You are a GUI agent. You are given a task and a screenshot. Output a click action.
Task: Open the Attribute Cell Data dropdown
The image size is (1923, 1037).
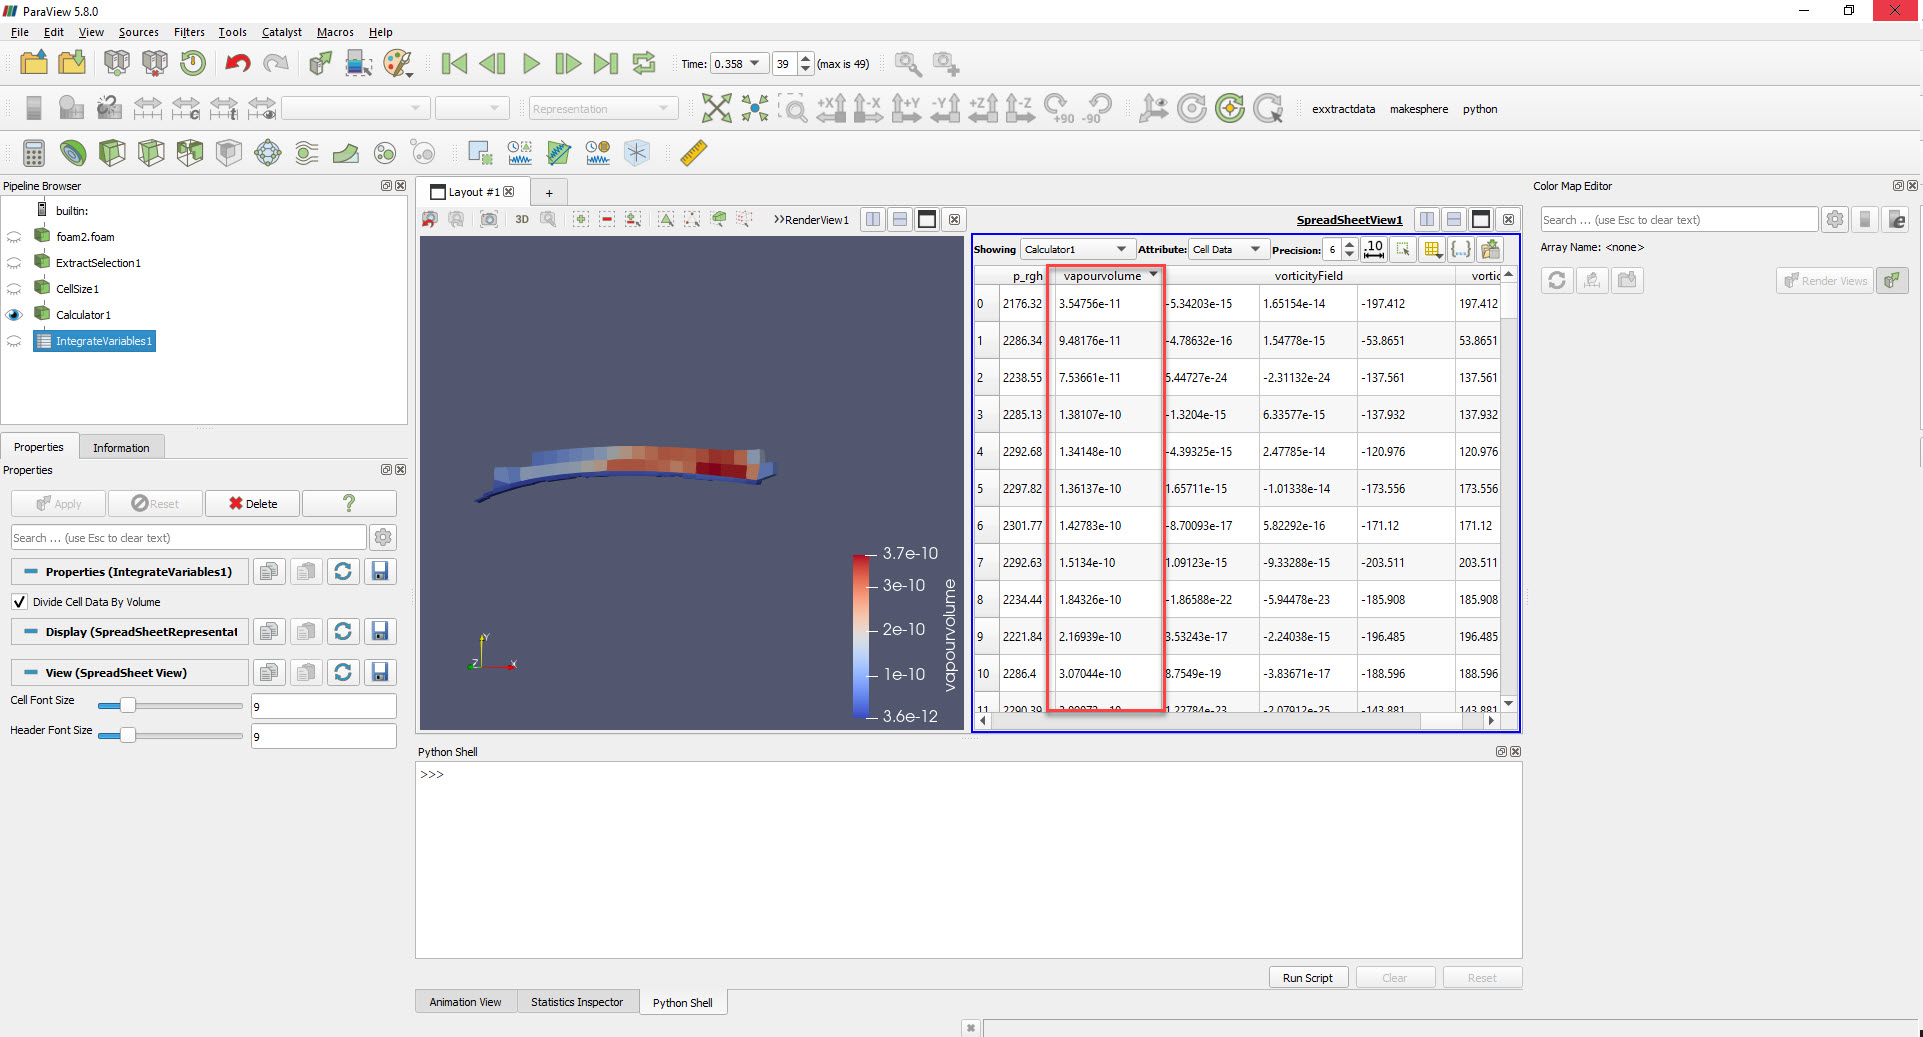(1227, 249)
